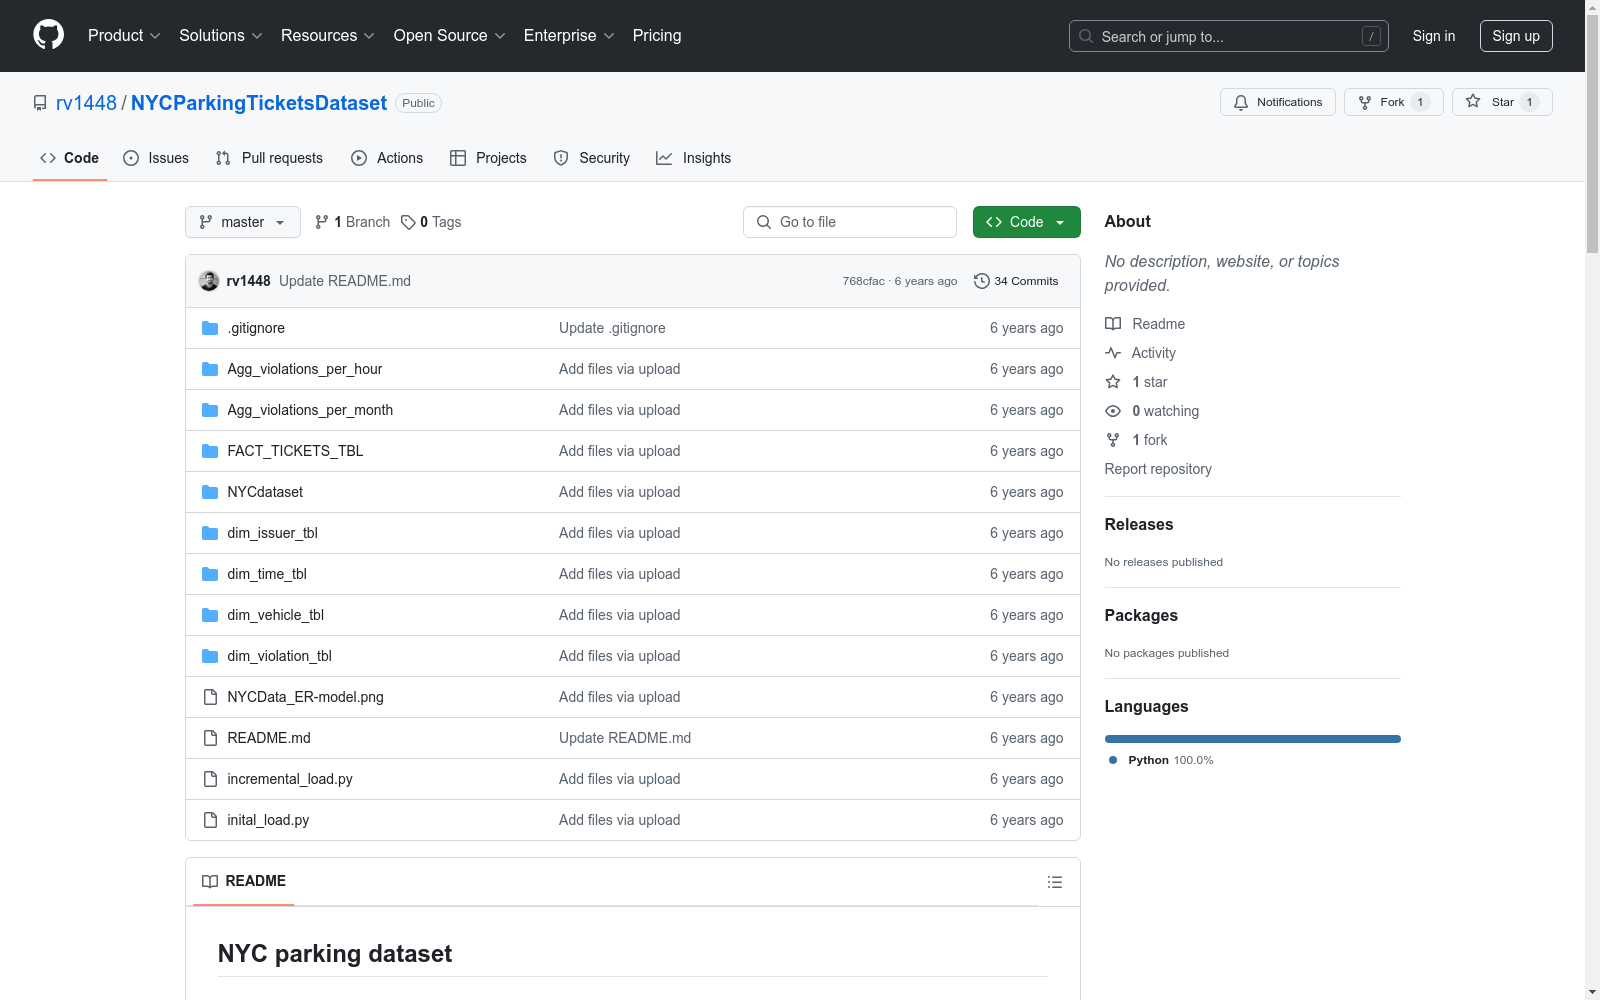1600x1000 pixels.
Task: Click the star icon next to 1 star
Action: (1113, 382)
